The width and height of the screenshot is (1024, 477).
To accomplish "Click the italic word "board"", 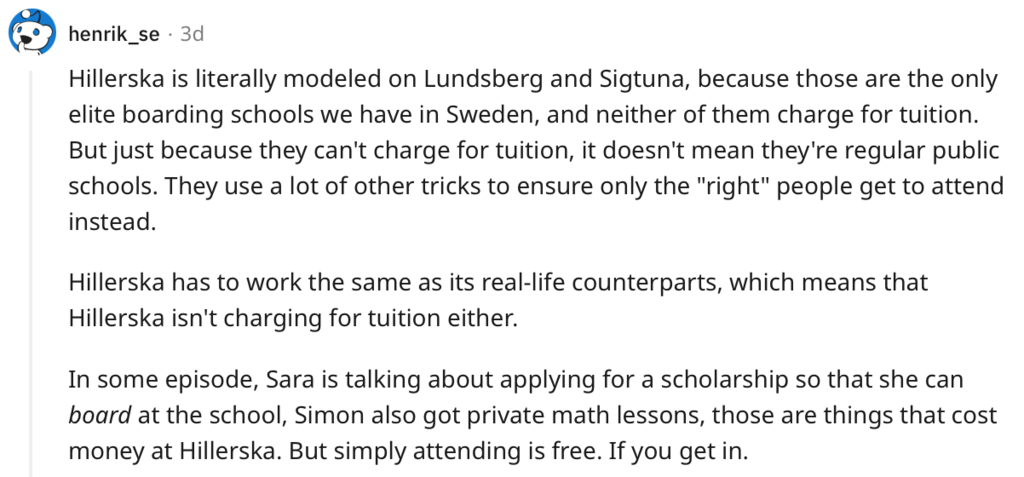I will [x=99, y=416].
